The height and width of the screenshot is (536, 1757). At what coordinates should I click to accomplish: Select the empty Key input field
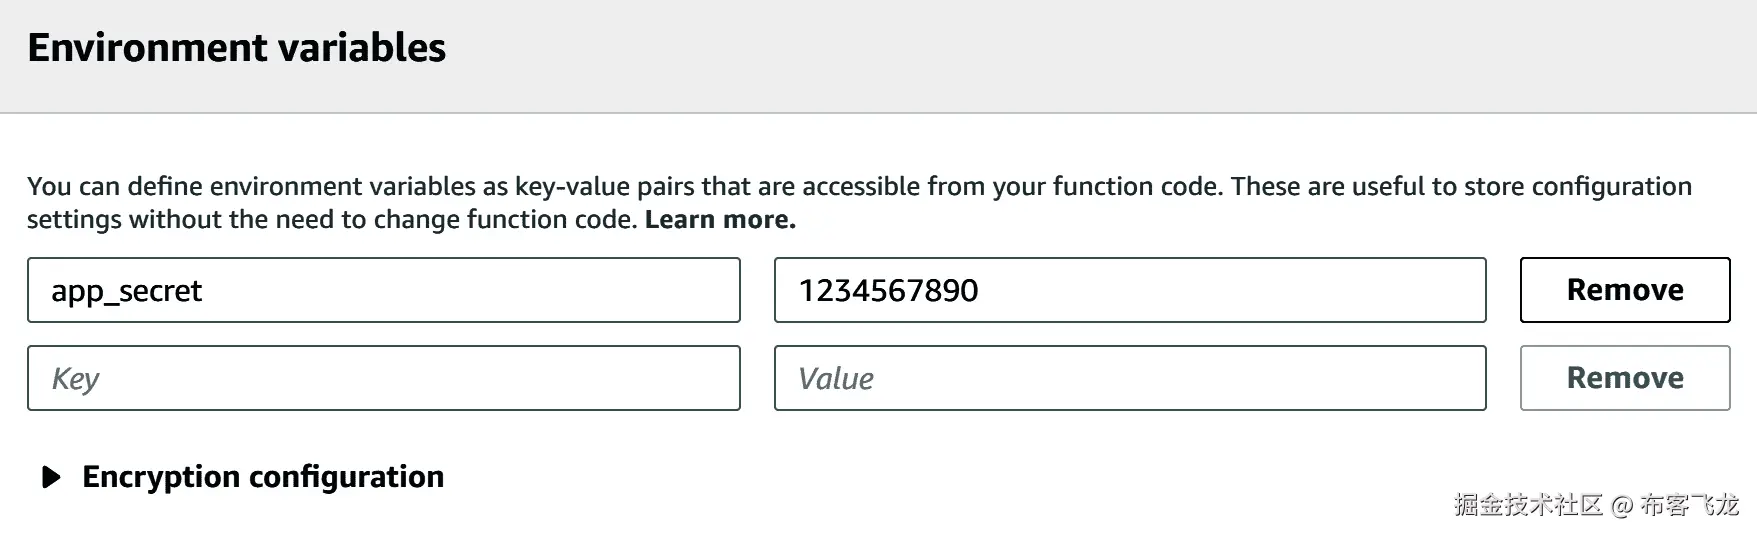click(383, 378)
